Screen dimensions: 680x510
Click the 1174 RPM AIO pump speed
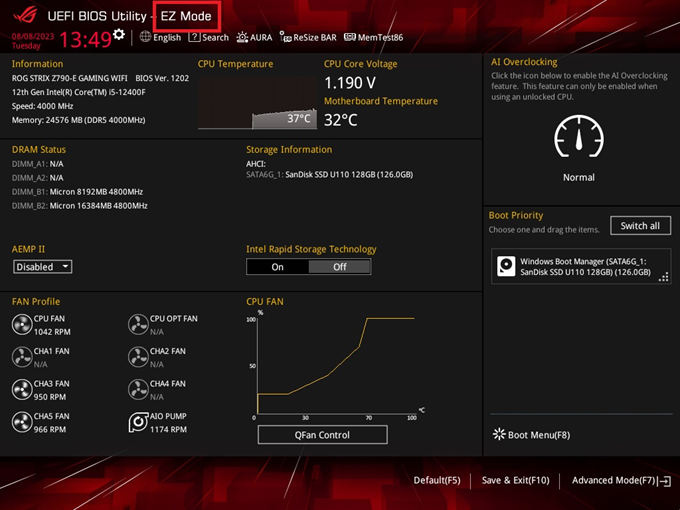coord(168,429)
